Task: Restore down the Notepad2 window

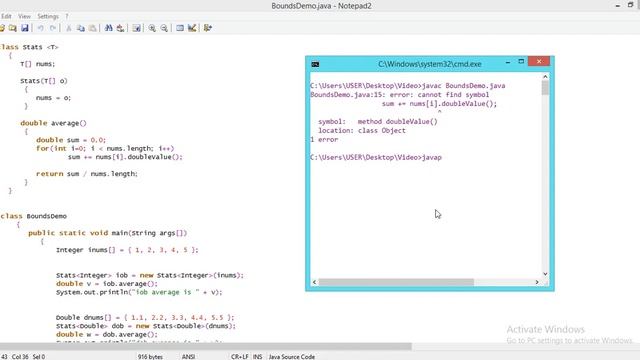Action: point(631,5)
